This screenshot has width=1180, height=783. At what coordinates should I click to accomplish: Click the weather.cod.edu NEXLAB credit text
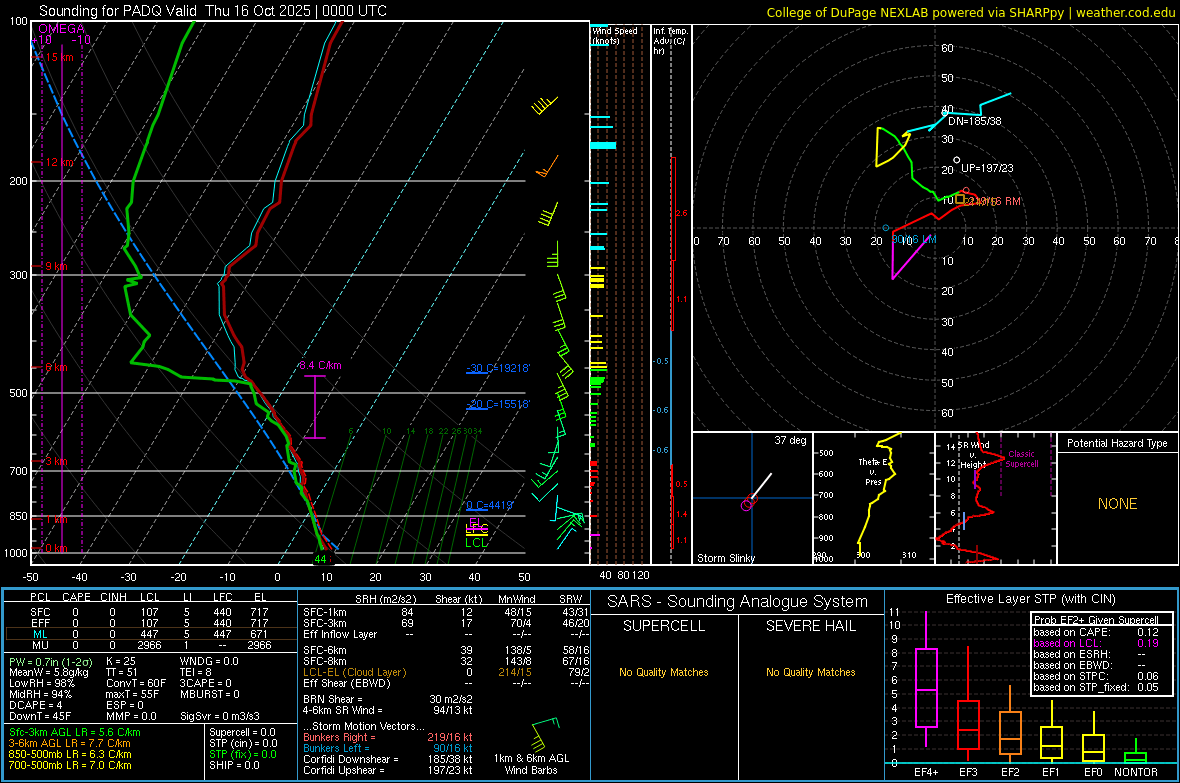point(970,12)
